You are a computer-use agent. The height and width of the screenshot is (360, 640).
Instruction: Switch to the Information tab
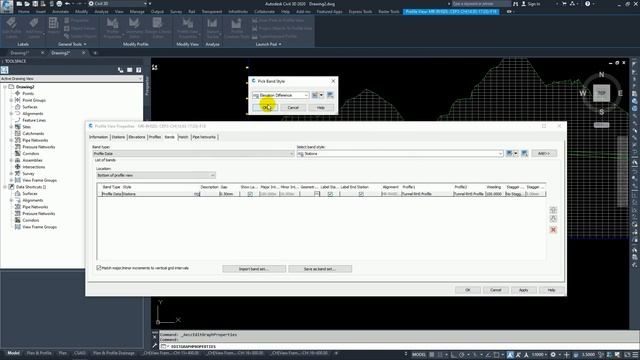click(98, 137)
